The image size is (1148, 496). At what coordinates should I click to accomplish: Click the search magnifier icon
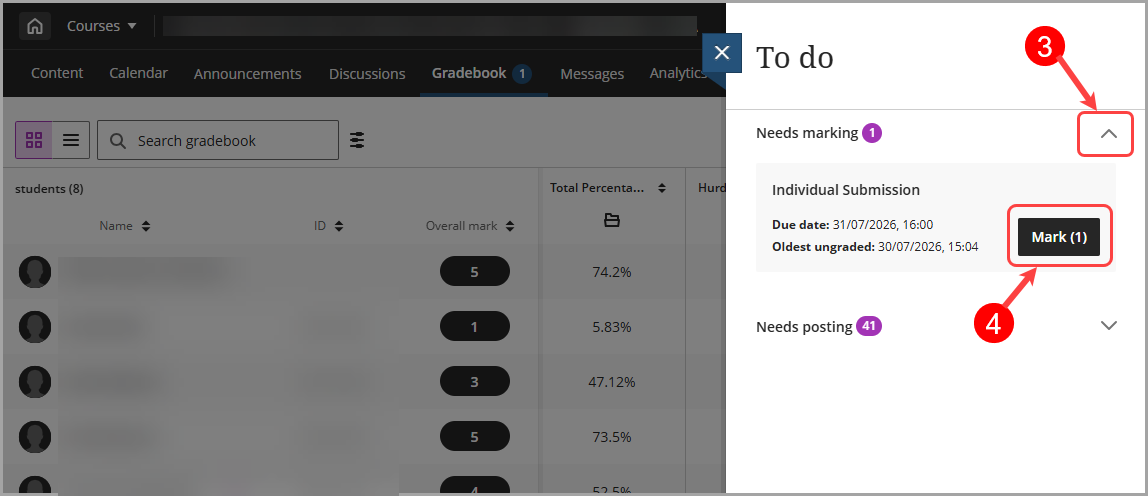click(x=117, y=141)
